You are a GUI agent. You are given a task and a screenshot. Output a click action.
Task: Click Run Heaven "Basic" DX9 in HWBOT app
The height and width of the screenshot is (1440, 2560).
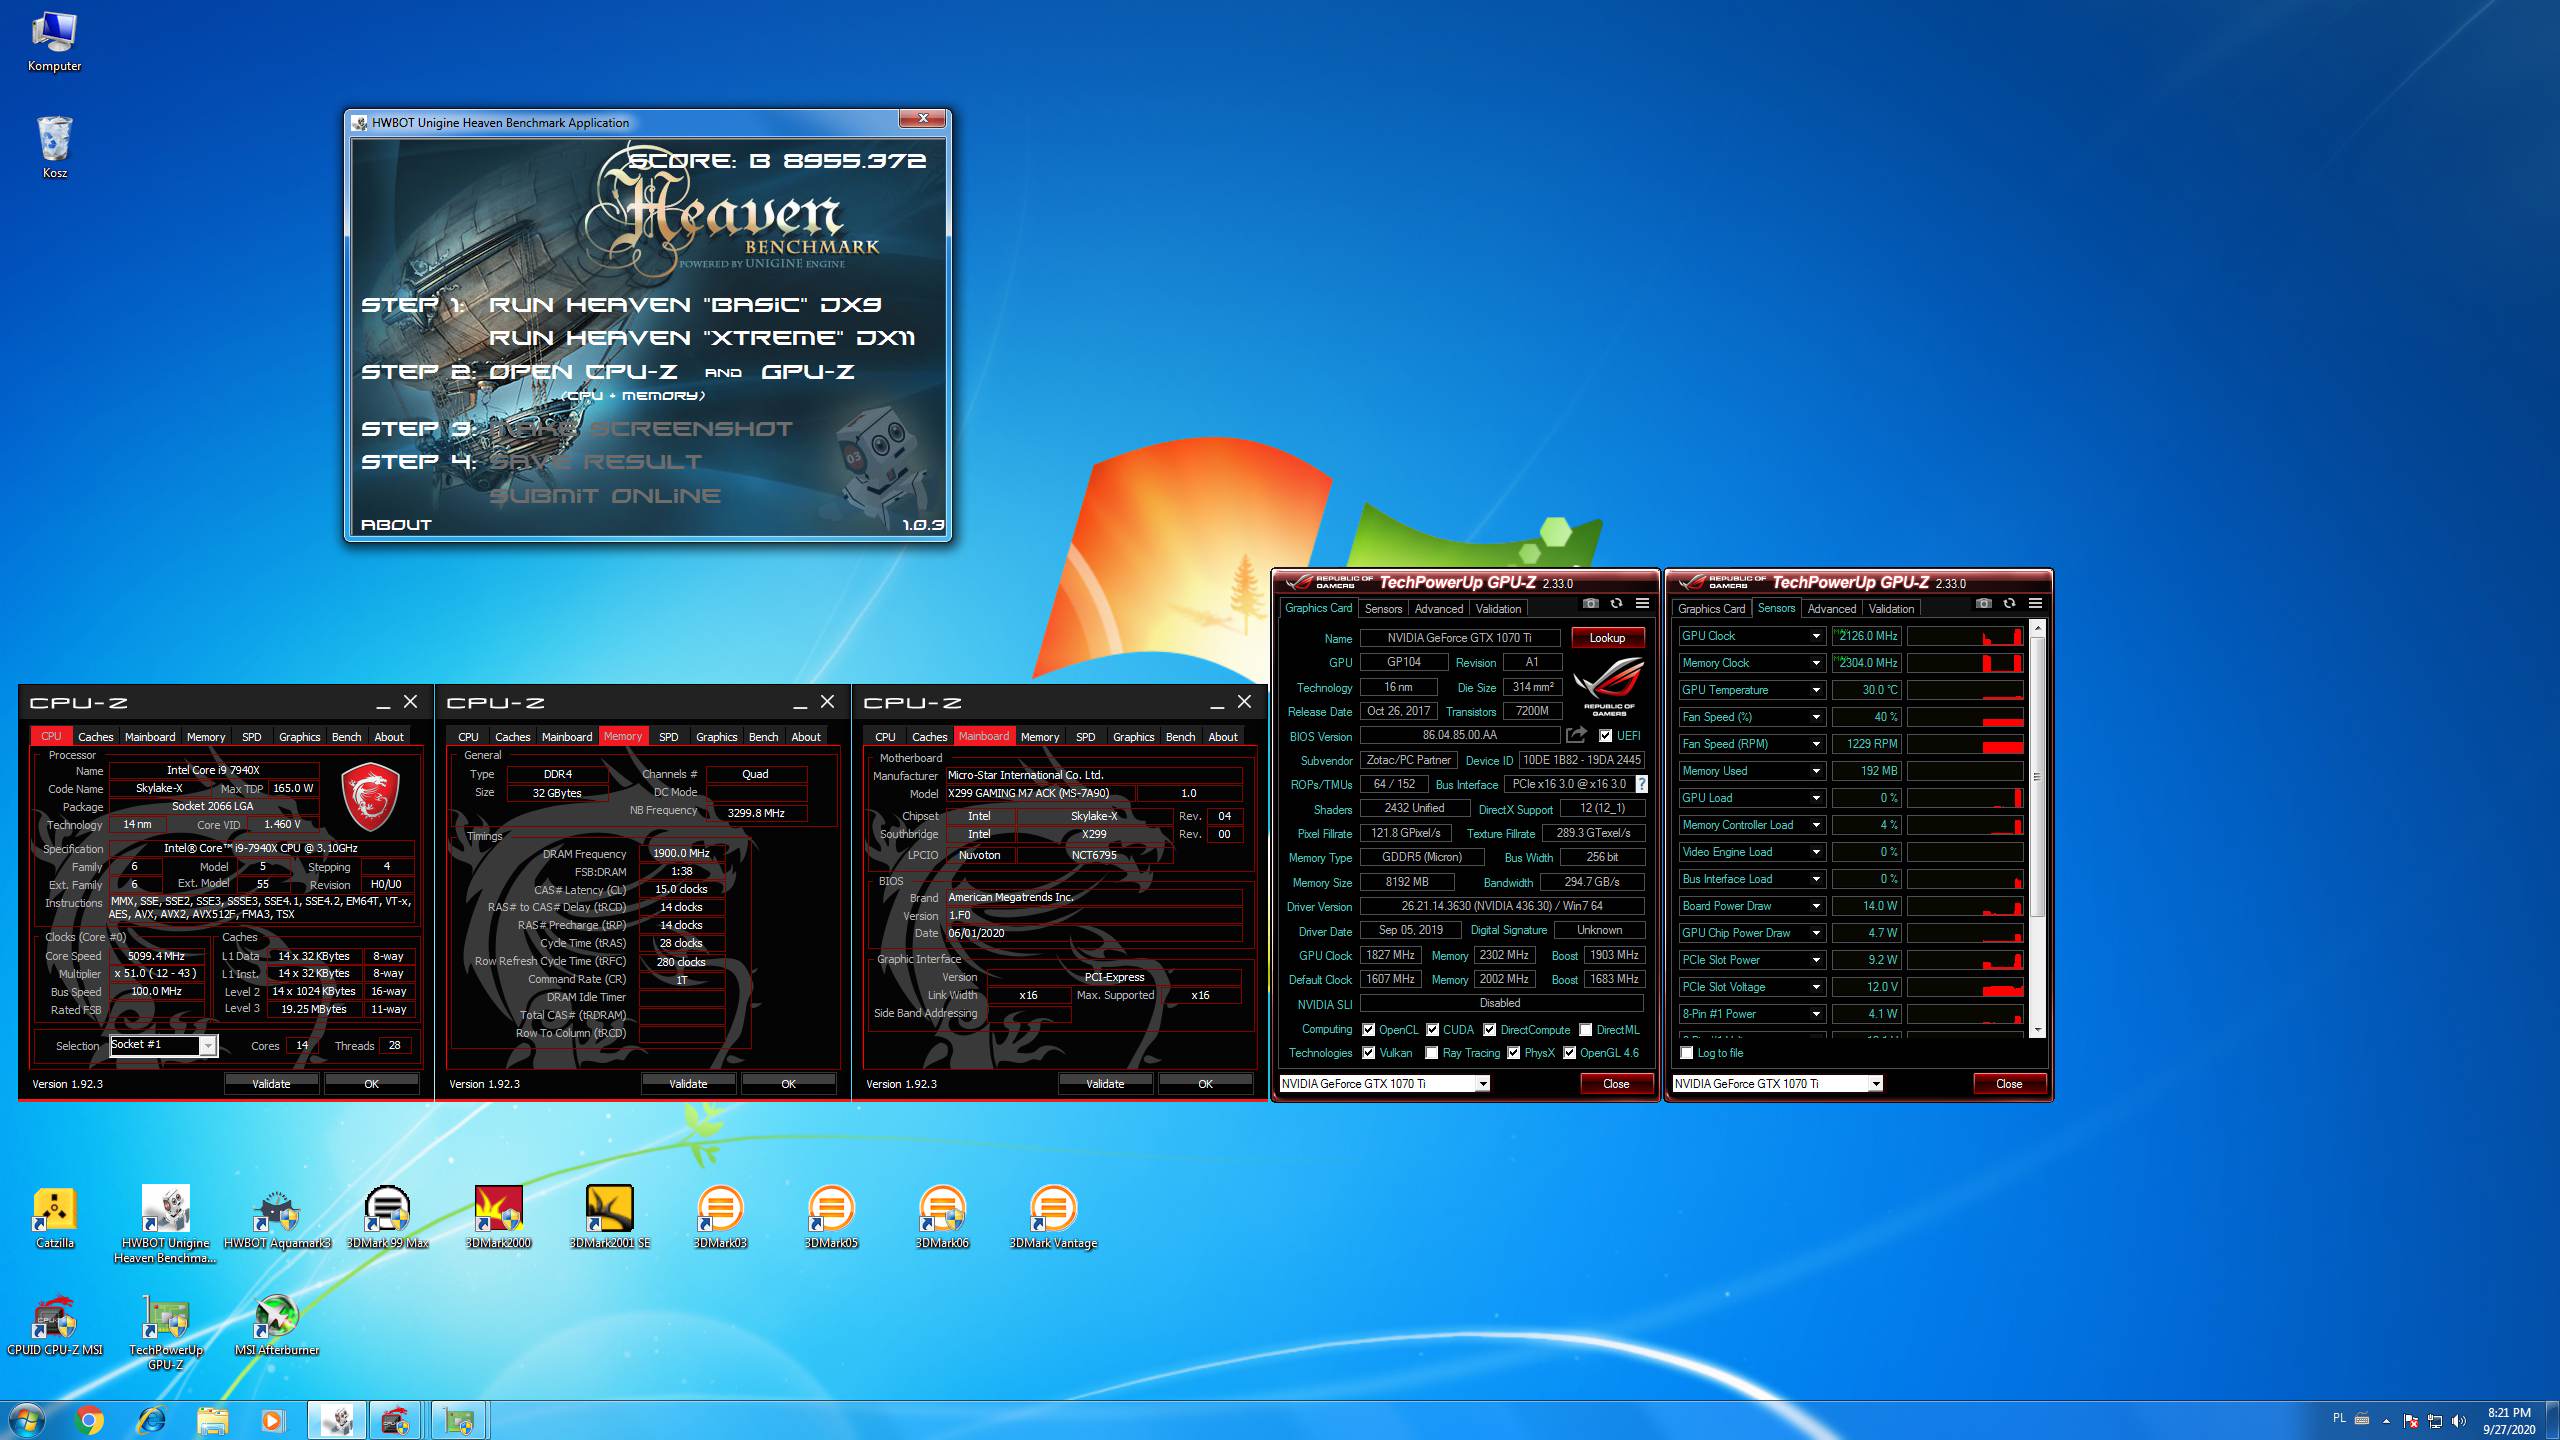click(685, 304)
